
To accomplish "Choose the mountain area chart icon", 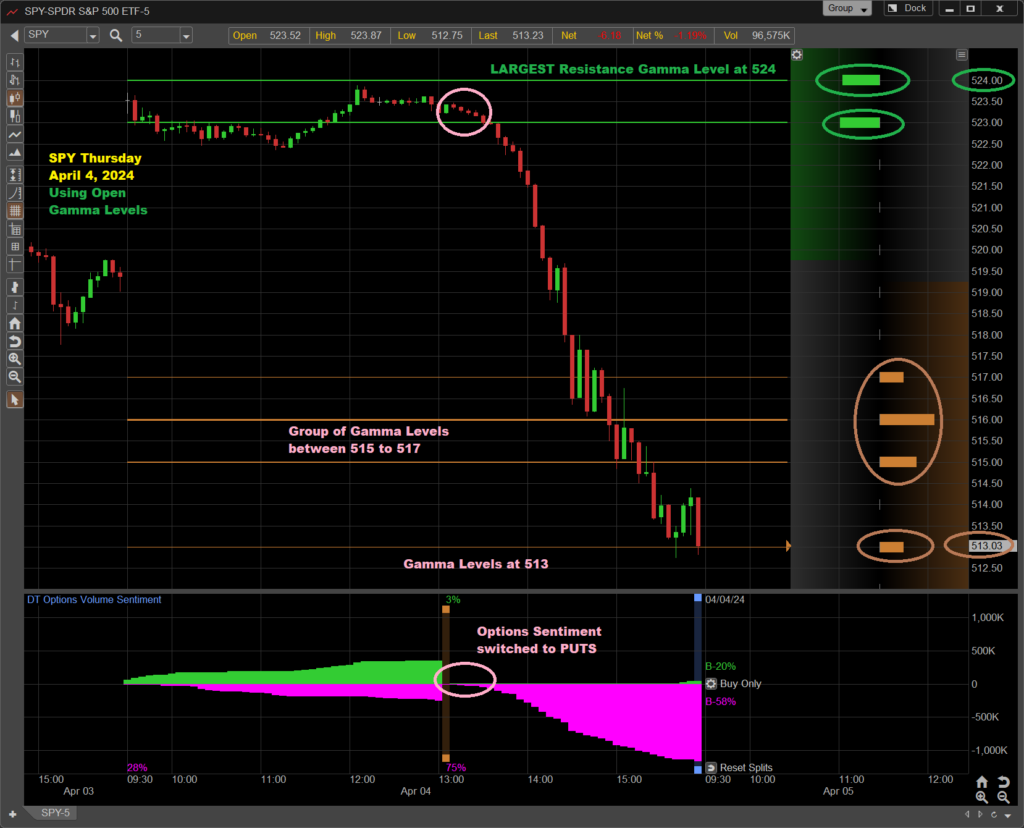I will coord(15,154).
